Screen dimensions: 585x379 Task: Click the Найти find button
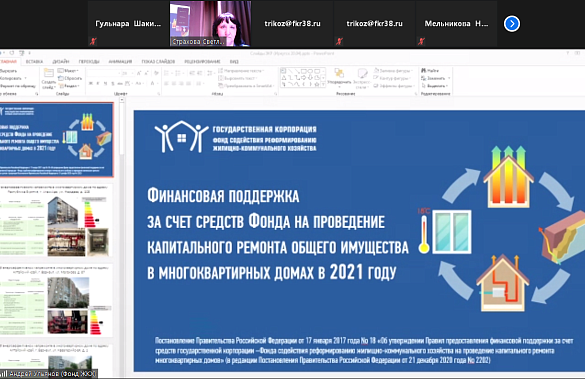pos(430,71)
